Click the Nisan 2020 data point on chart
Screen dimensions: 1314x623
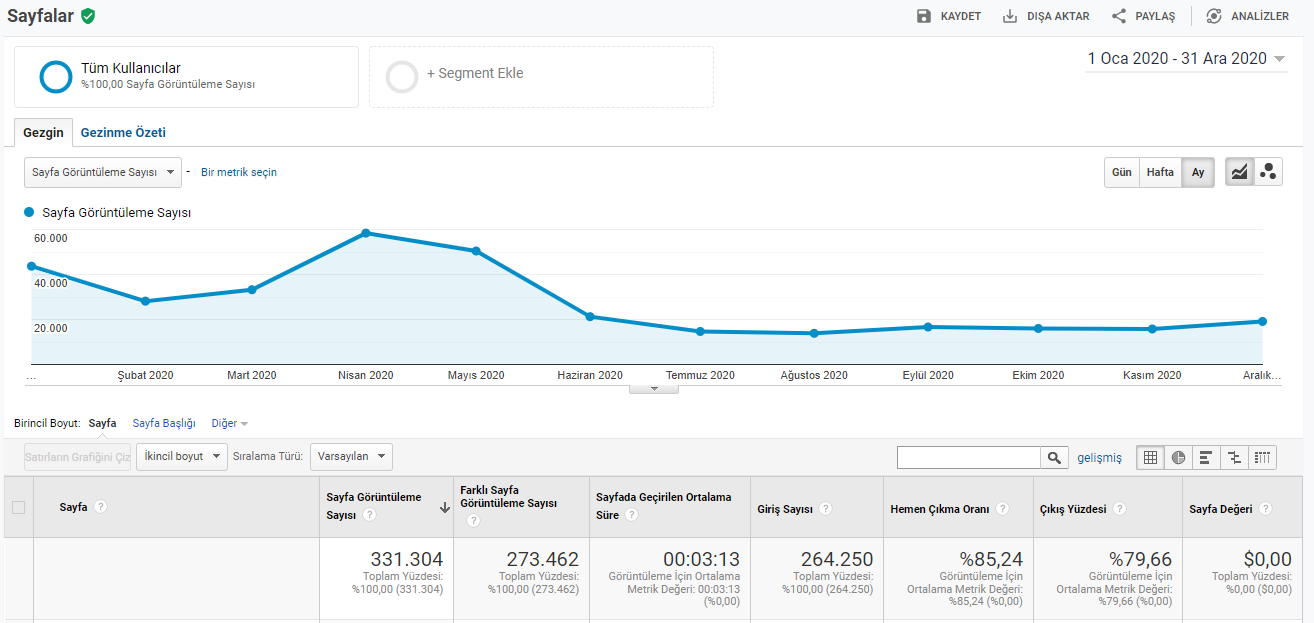[x=366, y=233]
